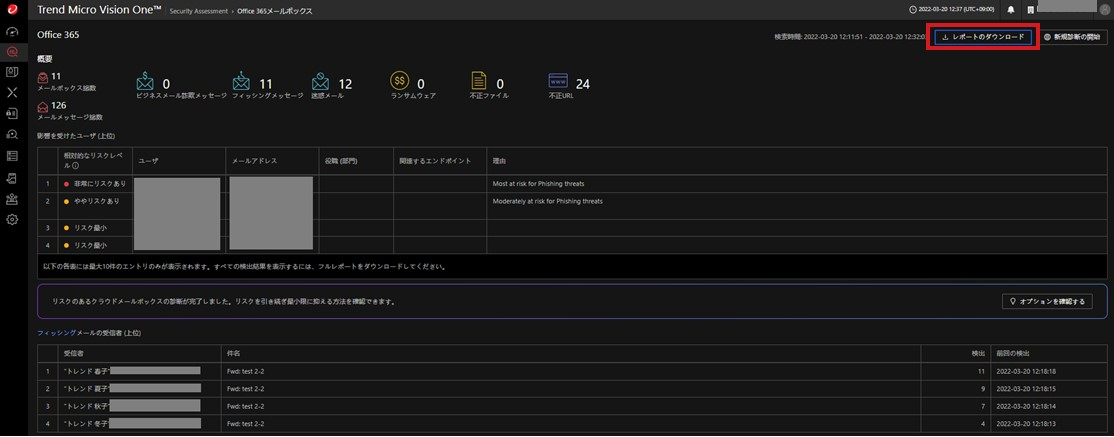Click the フィッシングメッセージ envelope icon
1114x437 pixels.
click(241, 83)
